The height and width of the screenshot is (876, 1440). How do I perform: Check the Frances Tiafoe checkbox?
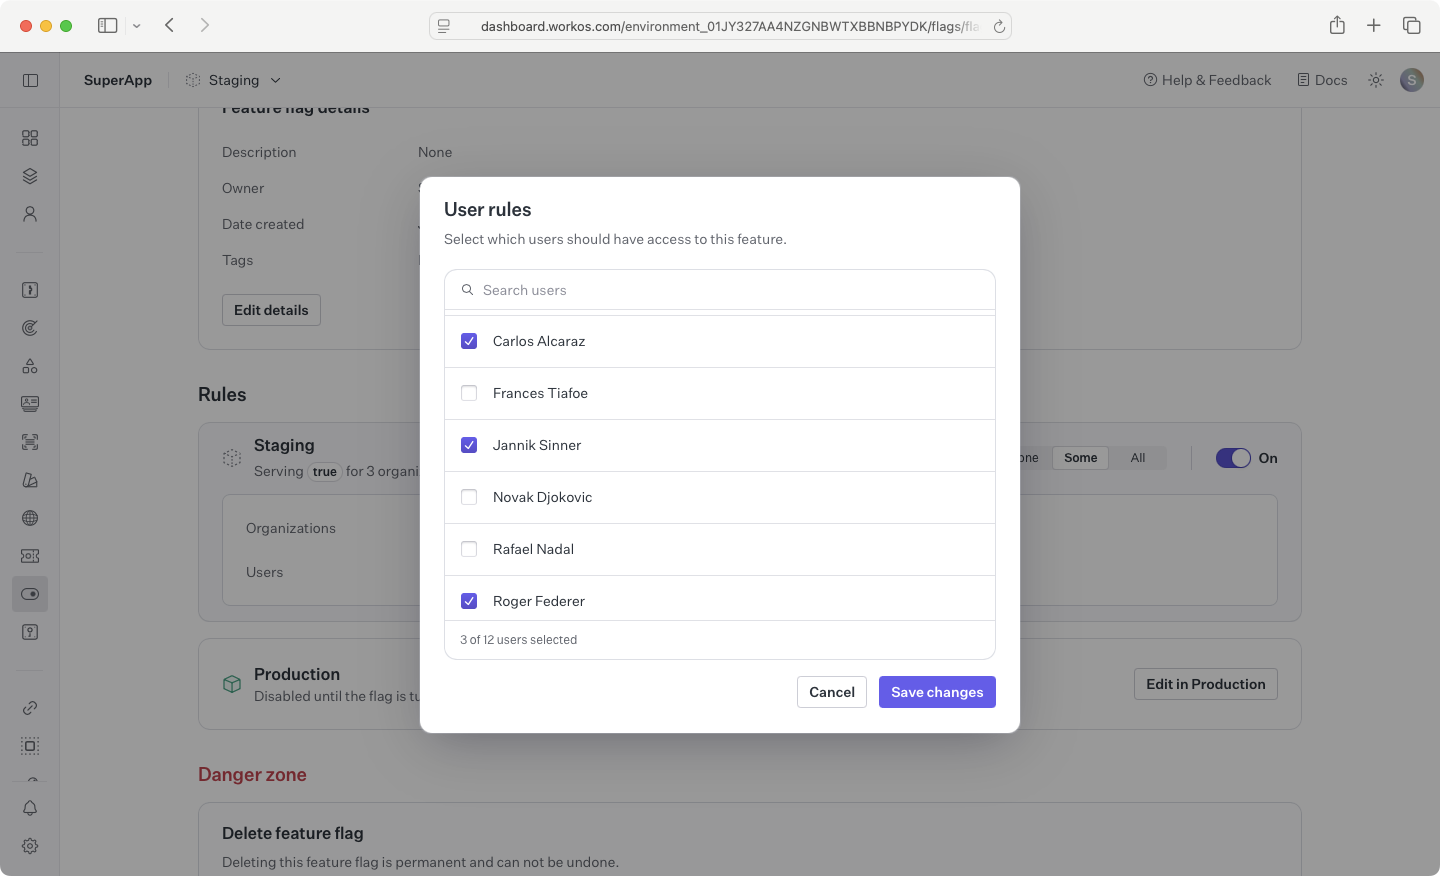469,393
